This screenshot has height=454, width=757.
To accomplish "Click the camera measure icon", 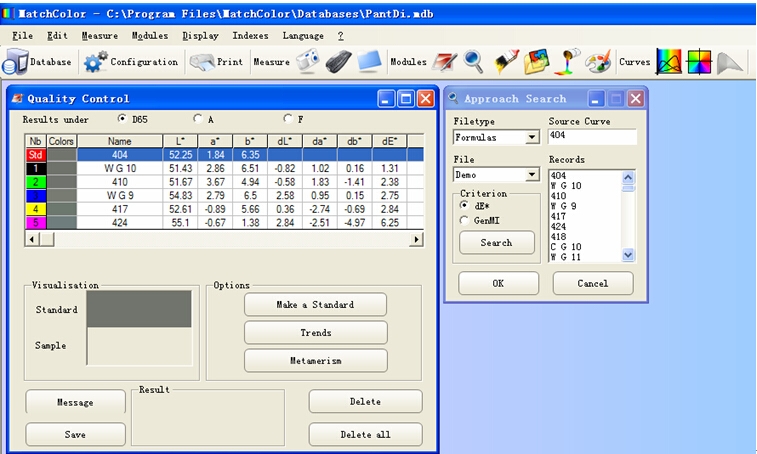I will [308, 61].
